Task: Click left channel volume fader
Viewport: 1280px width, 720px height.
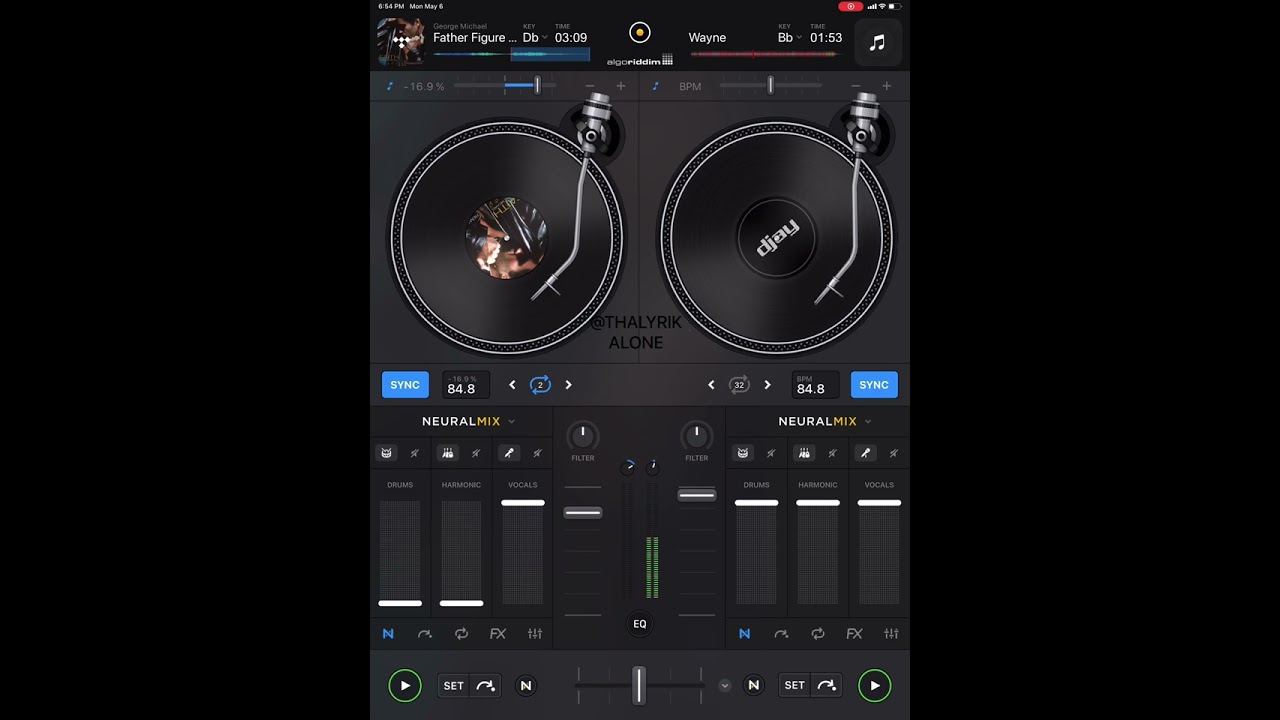Action: (583, 512)
